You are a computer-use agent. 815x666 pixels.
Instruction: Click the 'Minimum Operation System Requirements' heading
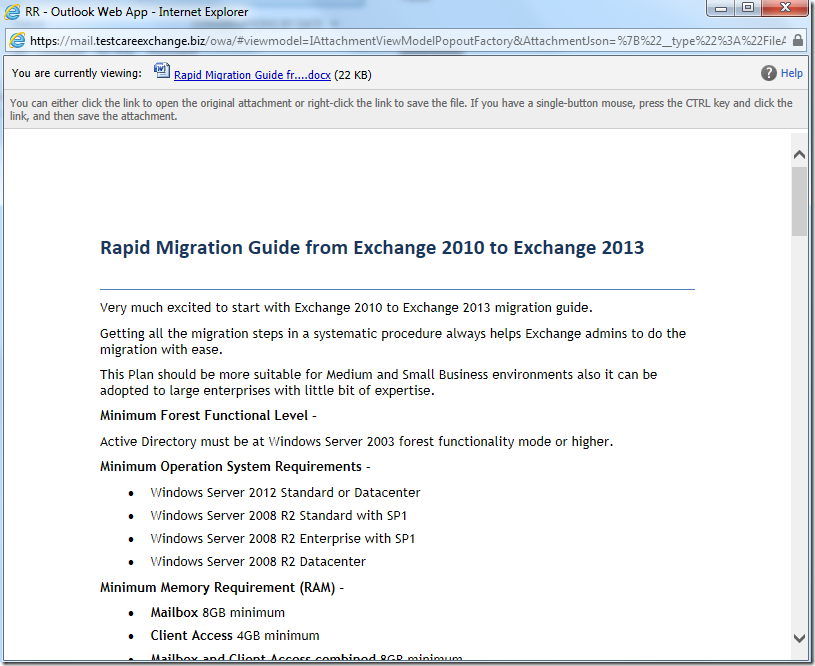click(235, 466)
